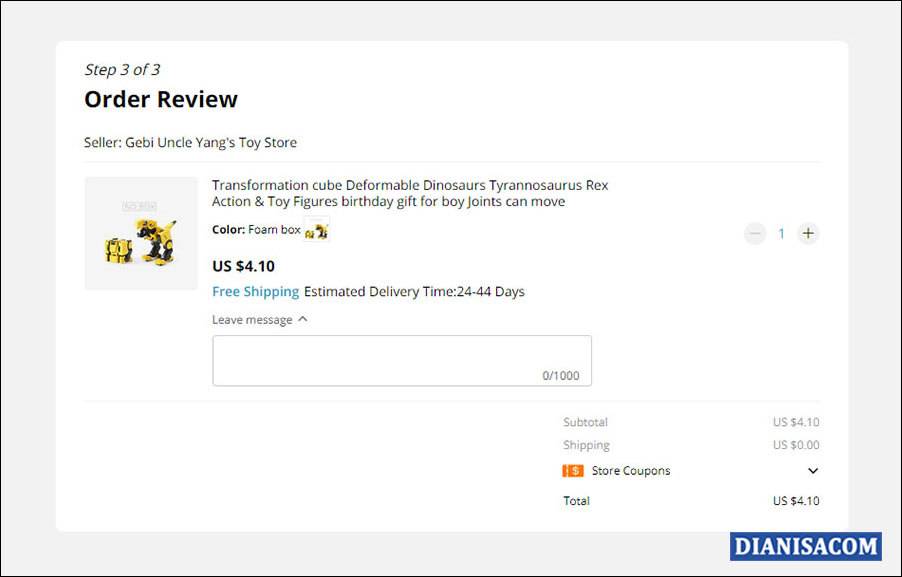902x577 pixels.
Task: Click the Step 3 of 3 label
Action: [x=123, y=69]
